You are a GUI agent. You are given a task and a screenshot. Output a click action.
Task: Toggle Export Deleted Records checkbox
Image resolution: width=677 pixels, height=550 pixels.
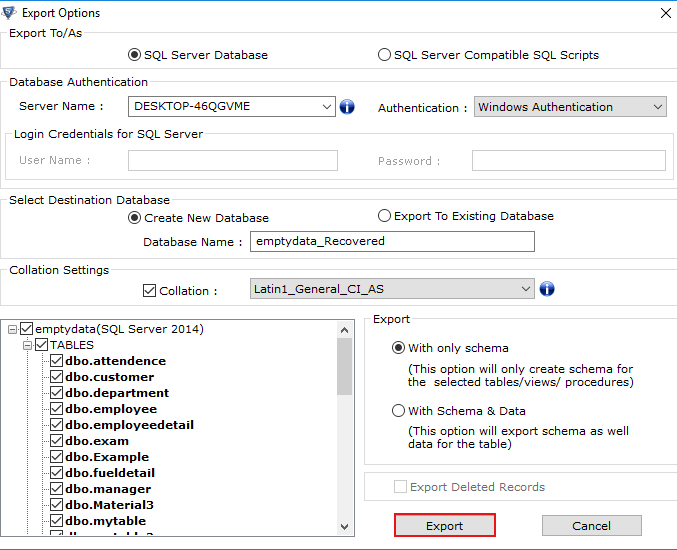(400, 487)
